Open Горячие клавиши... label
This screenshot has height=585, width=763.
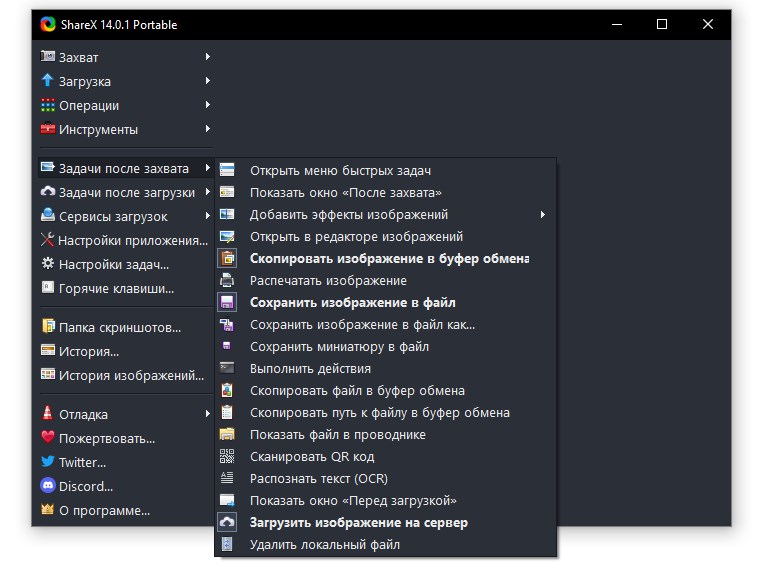116,289
